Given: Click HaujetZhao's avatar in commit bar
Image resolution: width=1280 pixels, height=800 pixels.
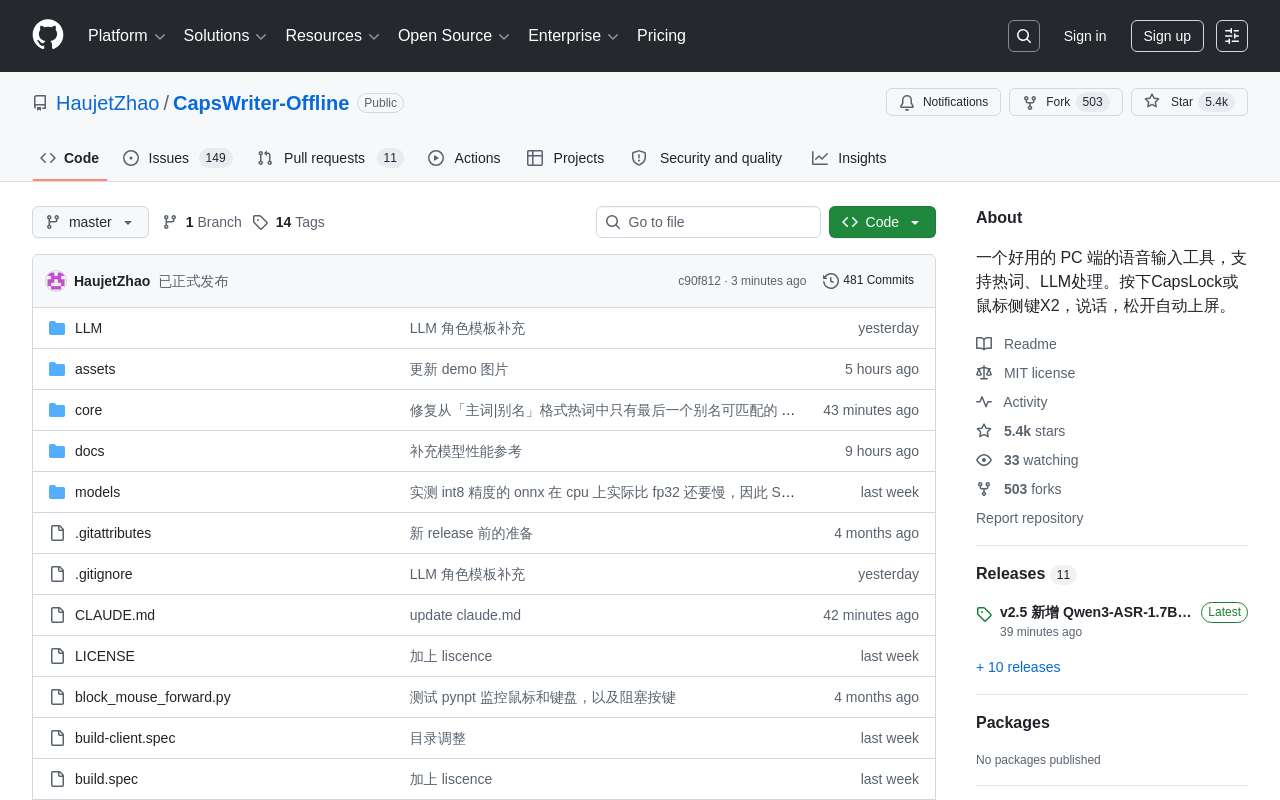Looking at the screenshot, I should click(56, 281).
